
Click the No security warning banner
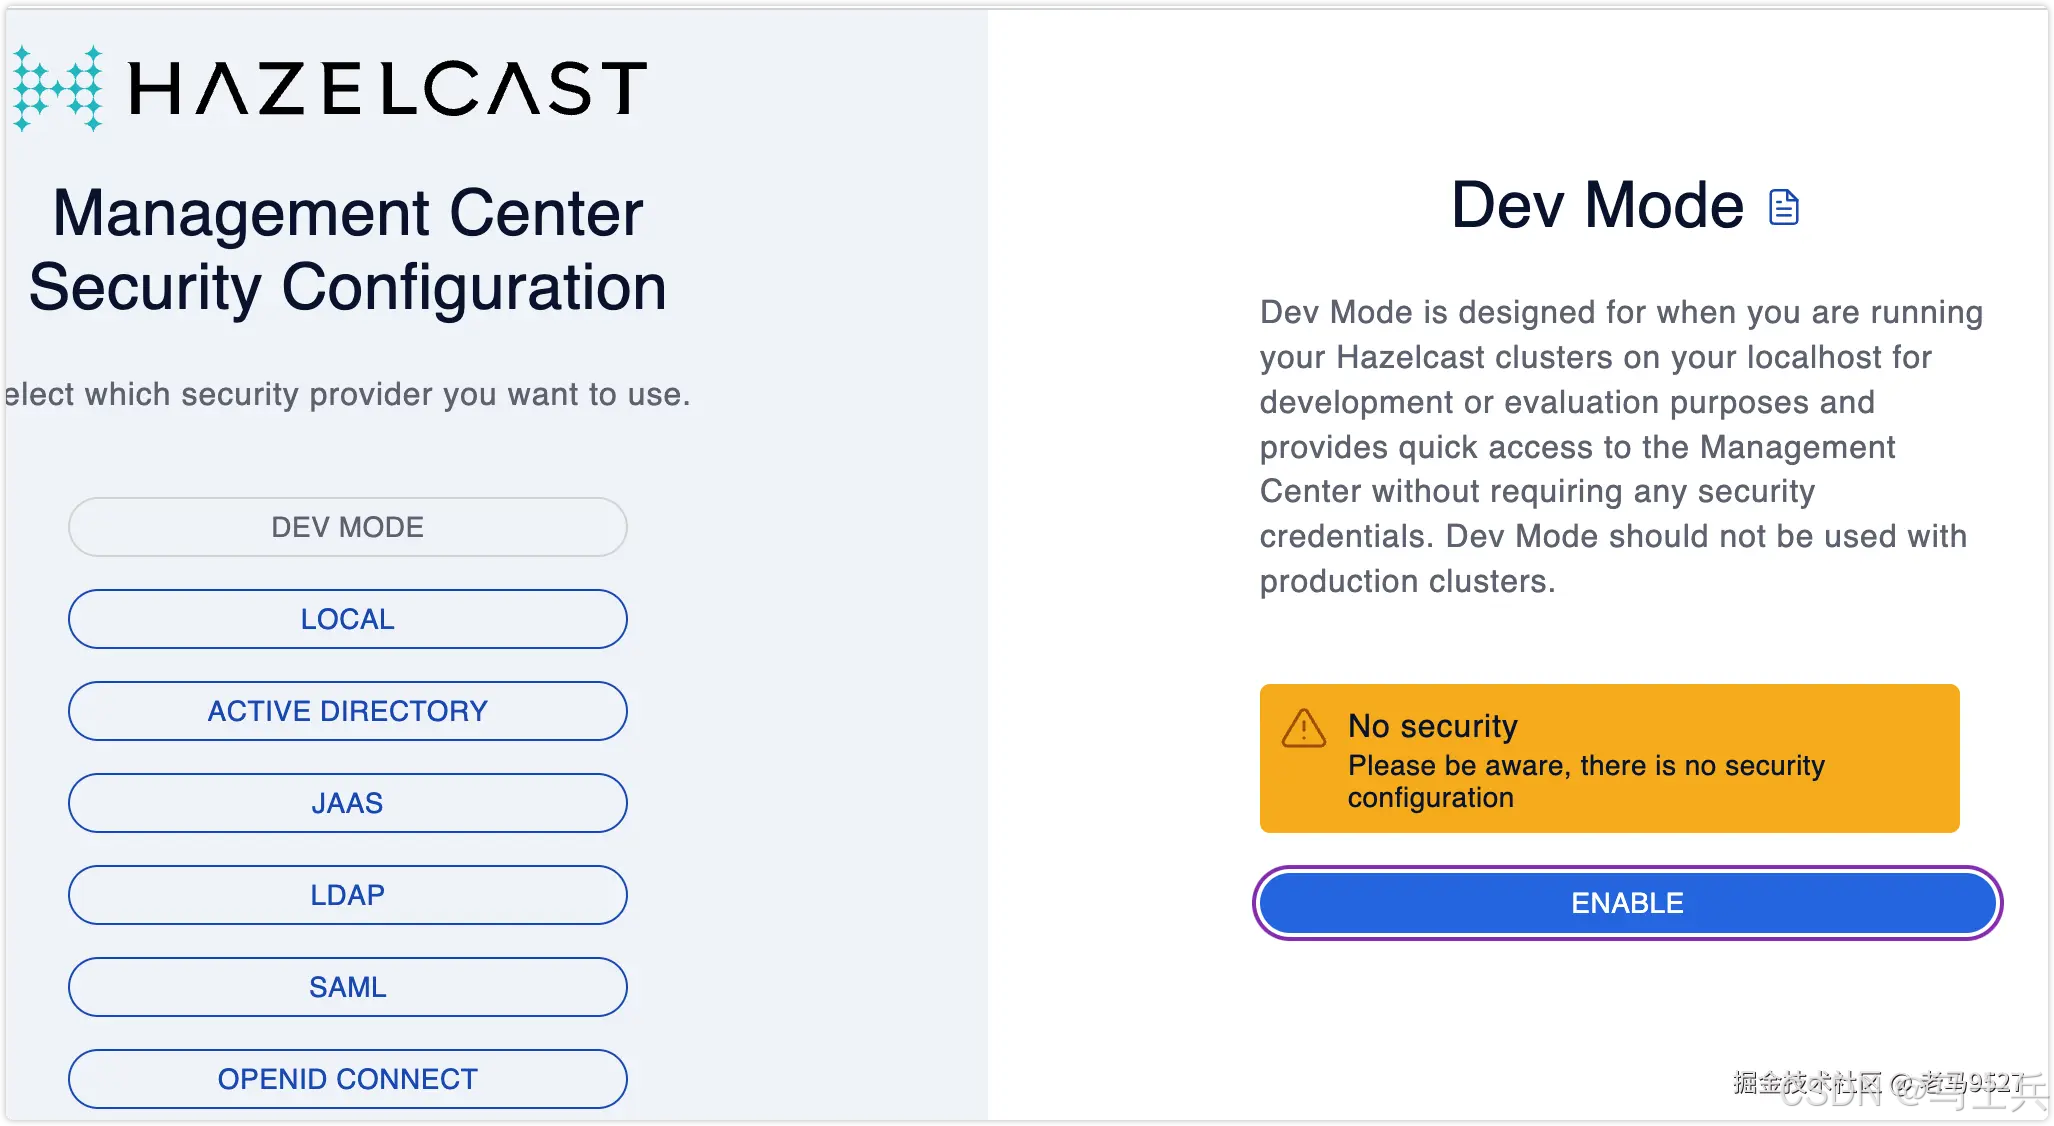click(1608, 757)
